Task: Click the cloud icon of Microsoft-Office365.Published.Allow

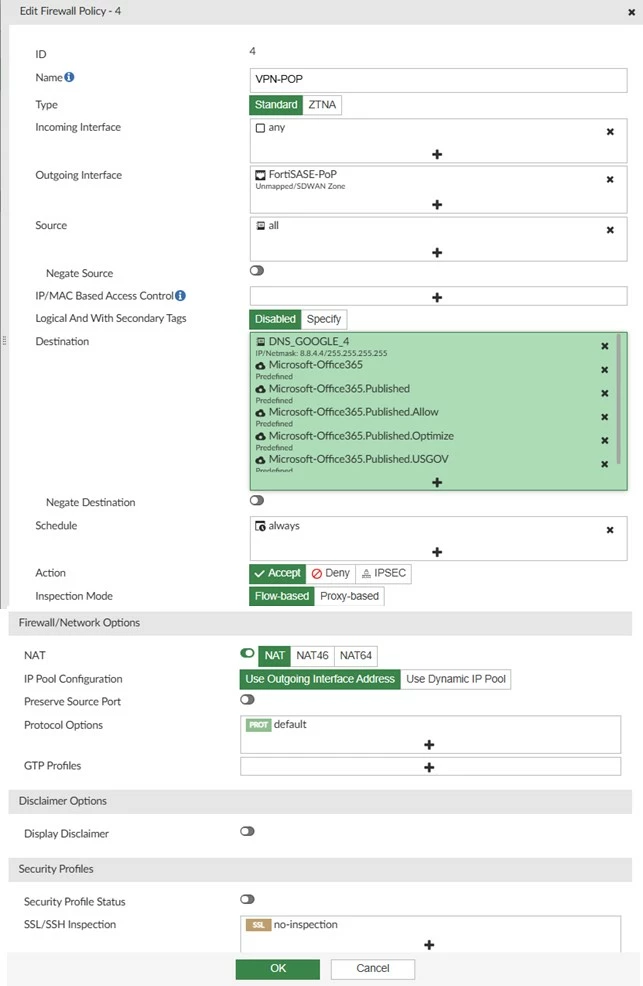Action: point(260,413)
